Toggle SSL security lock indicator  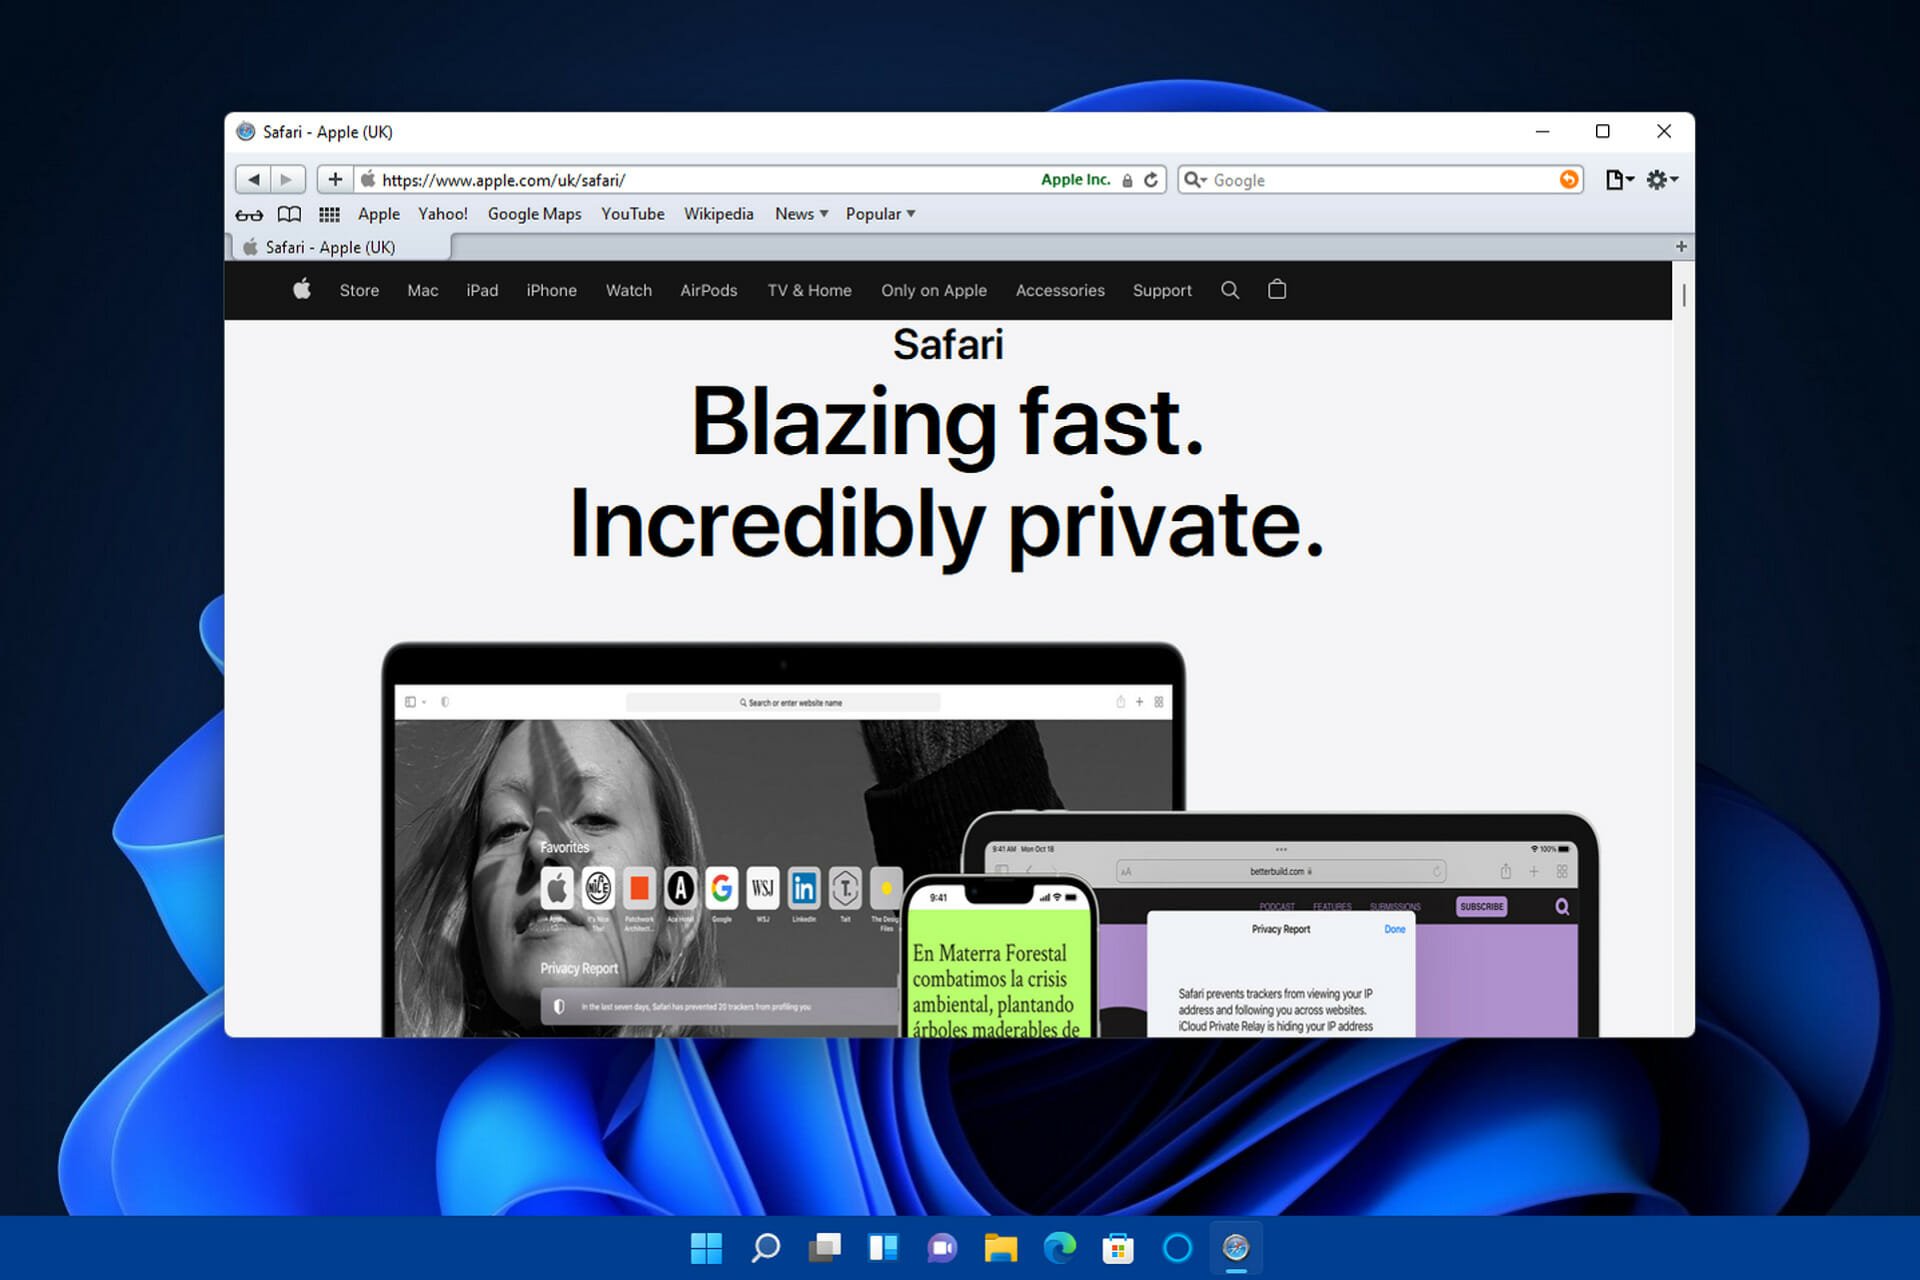point(1129,179)
